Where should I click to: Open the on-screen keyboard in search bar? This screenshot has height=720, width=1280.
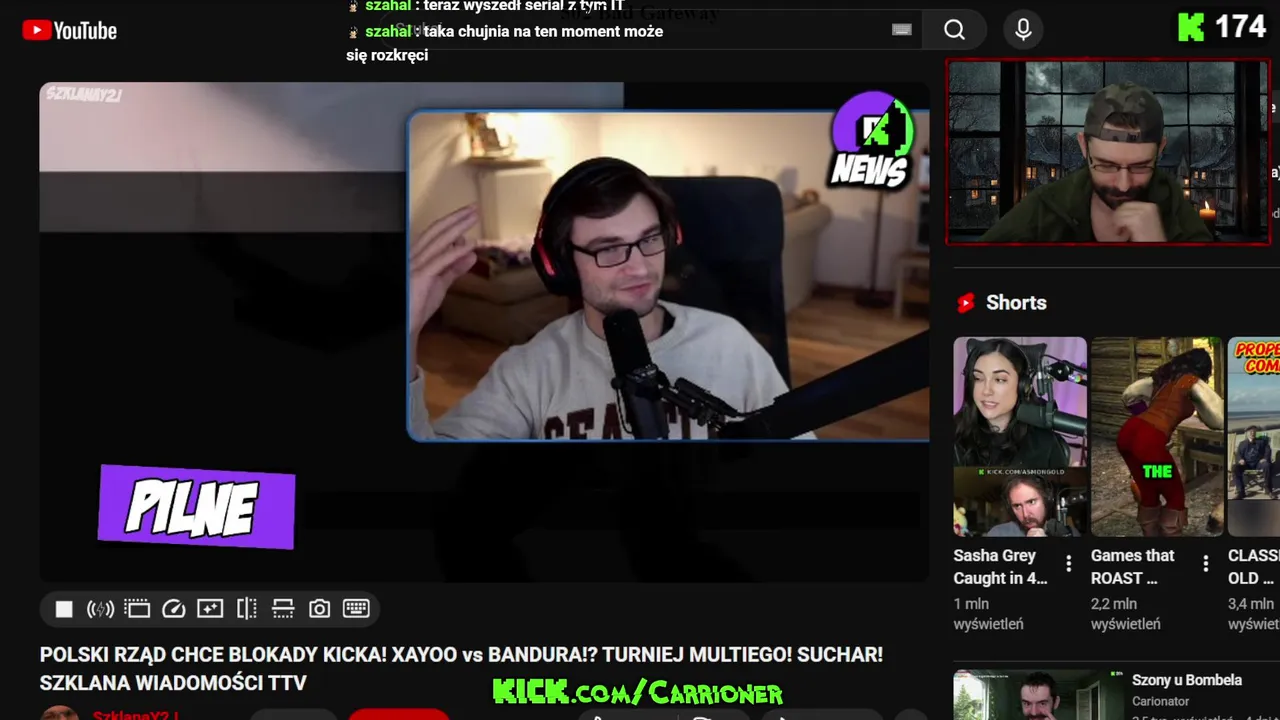click(902, 30)
